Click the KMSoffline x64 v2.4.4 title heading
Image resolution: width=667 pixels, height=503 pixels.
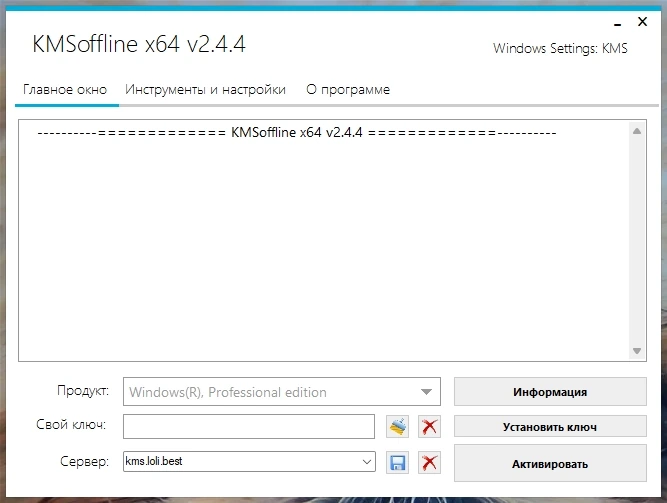(x=139, y=44)
